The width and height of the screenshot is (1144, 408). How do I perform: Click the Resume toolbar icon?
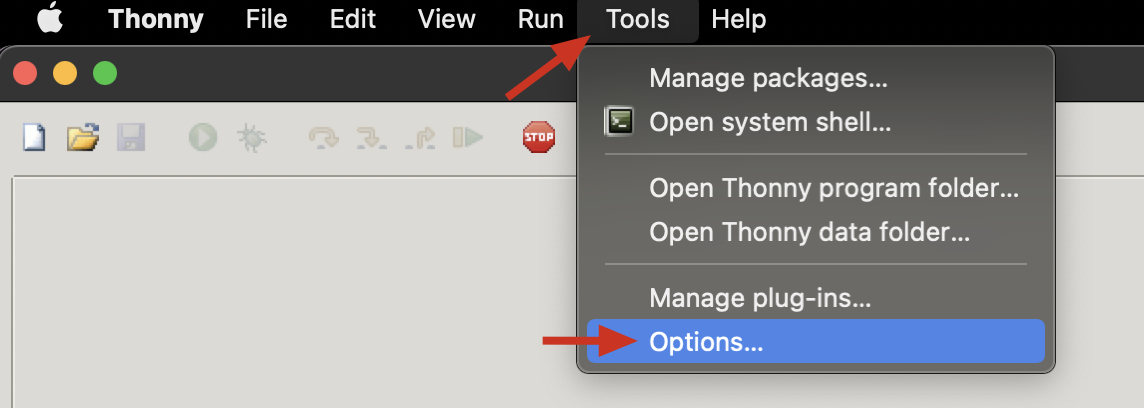467,137
